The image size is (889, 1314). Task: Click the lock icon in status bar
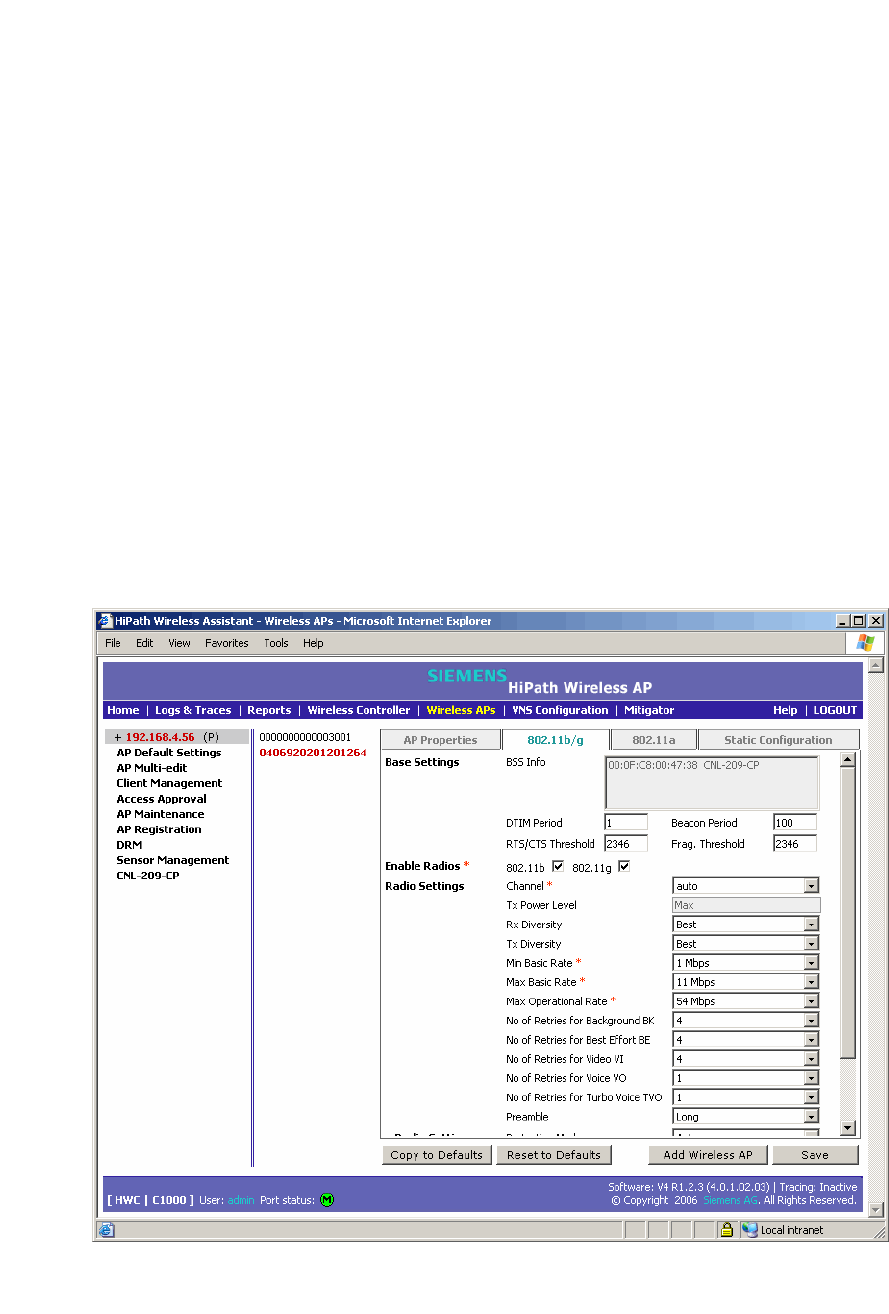728,1230
